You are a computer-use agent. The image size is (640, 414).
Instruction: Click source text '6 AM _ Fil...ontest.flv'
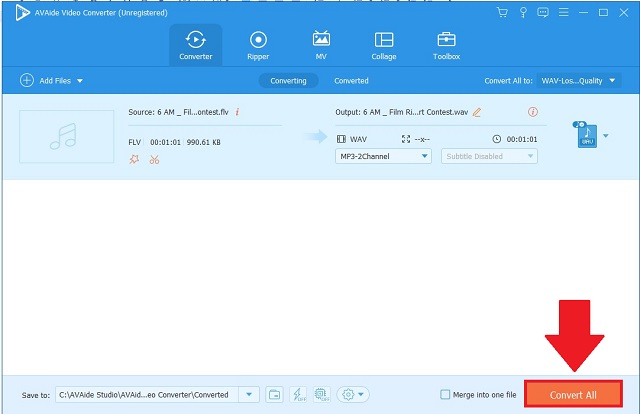pyautogui.click(x=193, y=112)
